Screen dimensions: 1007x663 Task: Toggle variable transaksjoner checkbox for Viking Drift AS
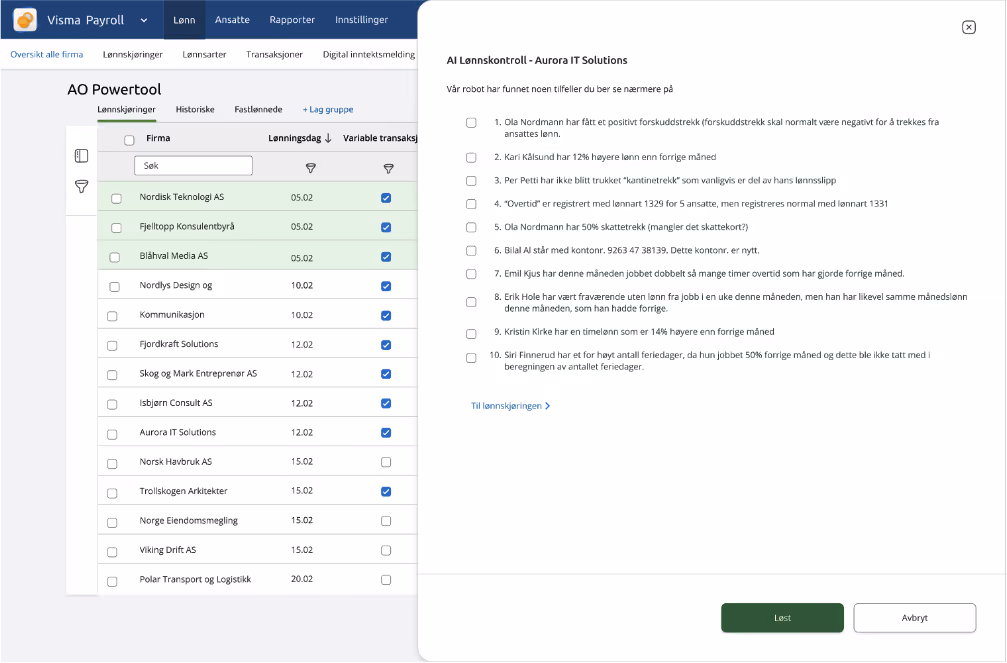point(386,550)
